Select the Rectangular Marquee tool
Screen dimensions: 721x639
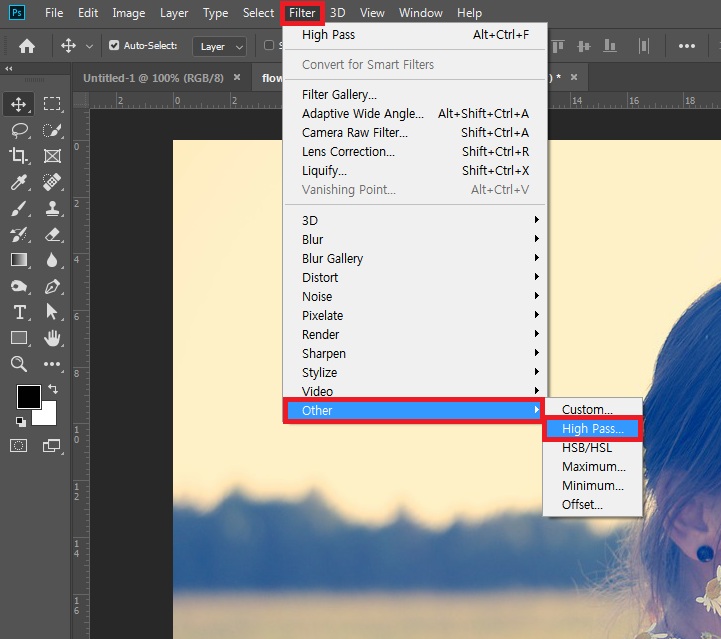point(52,104)
